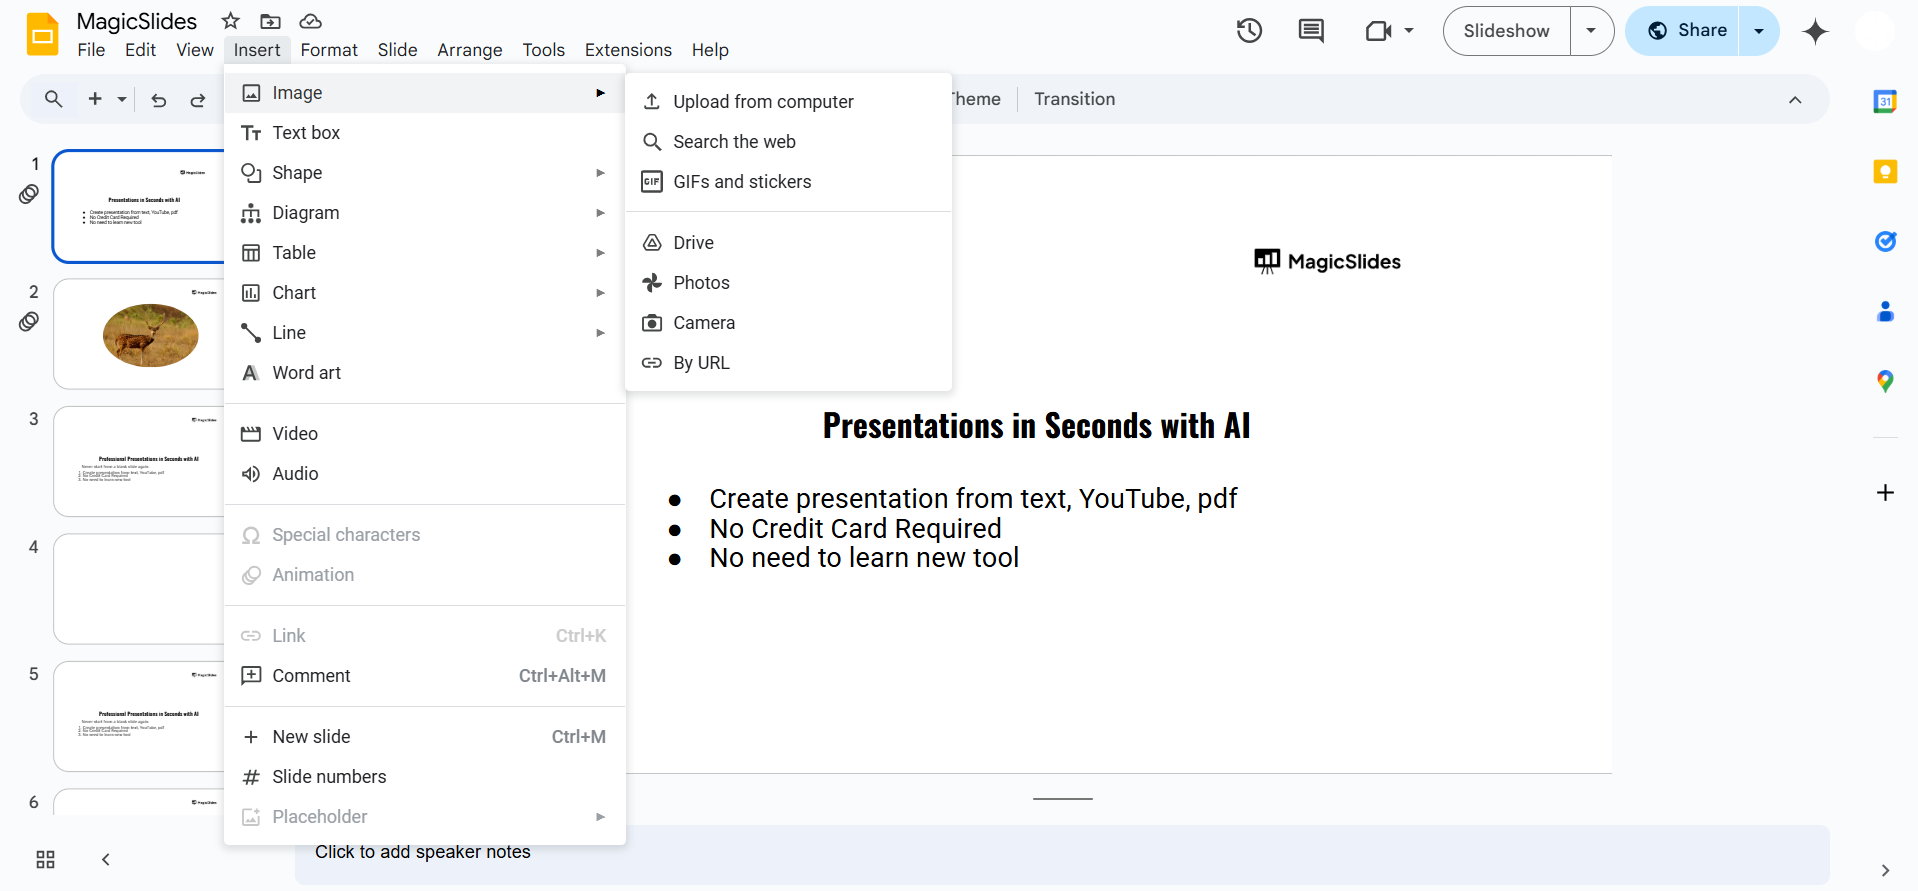The width and height of the screenshot is (1918, 891).
Task: Open the Transition panel button
Action: (1075, 99)
